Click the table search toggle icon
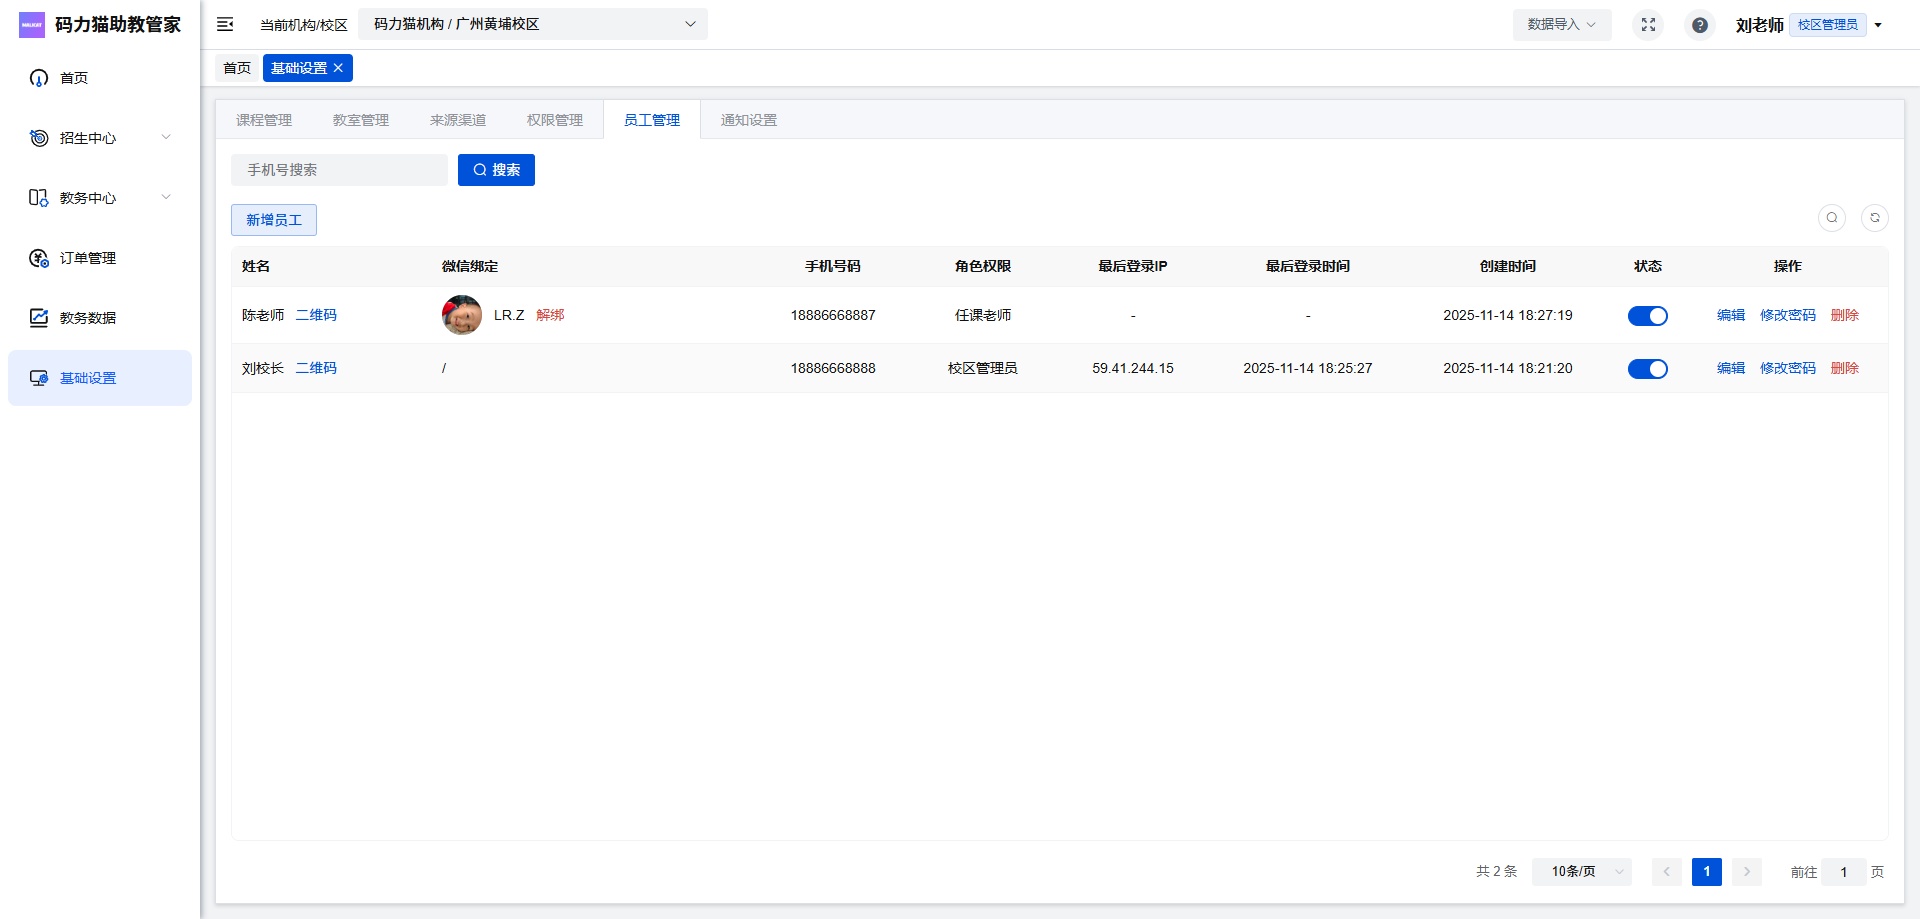This screenshot has width=1920, height=919. point(1831,218)
